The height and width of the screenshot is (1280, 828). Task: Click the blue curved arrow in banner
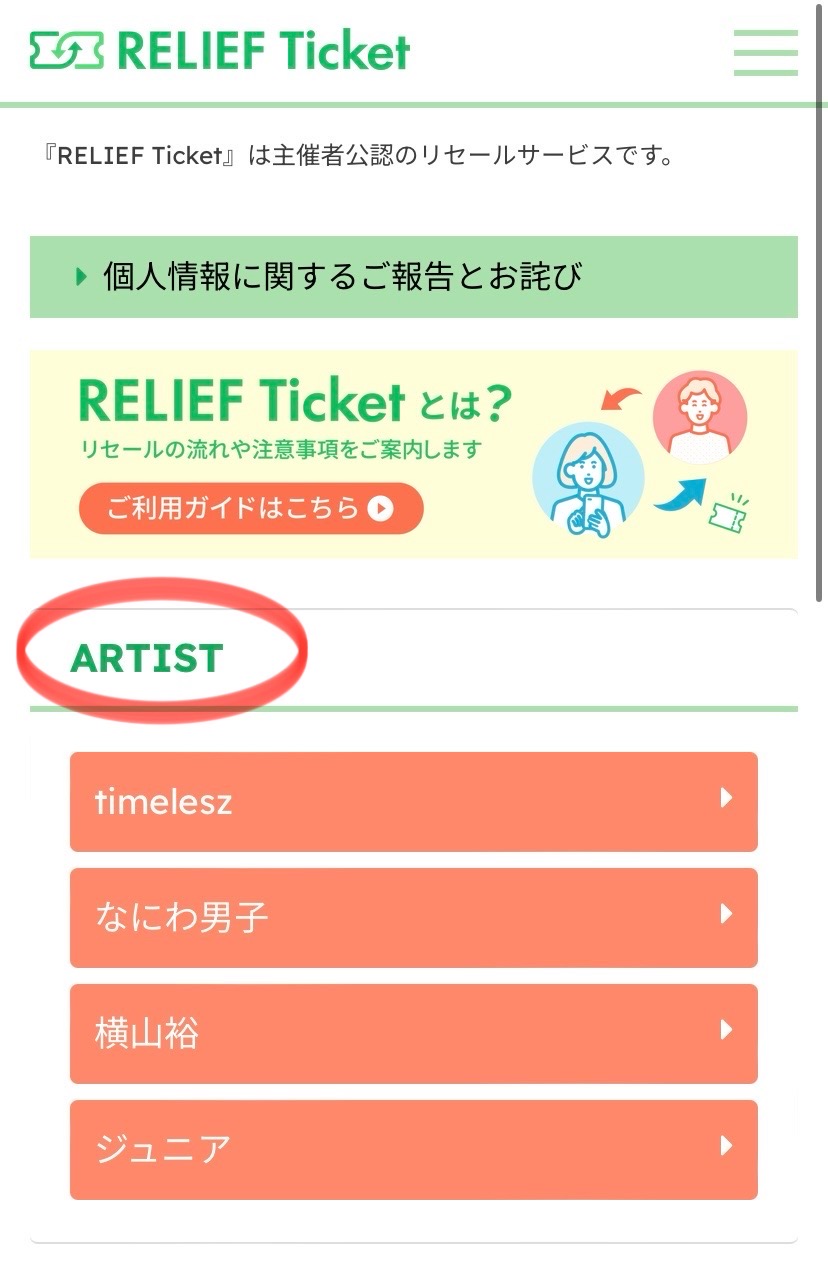679,495
